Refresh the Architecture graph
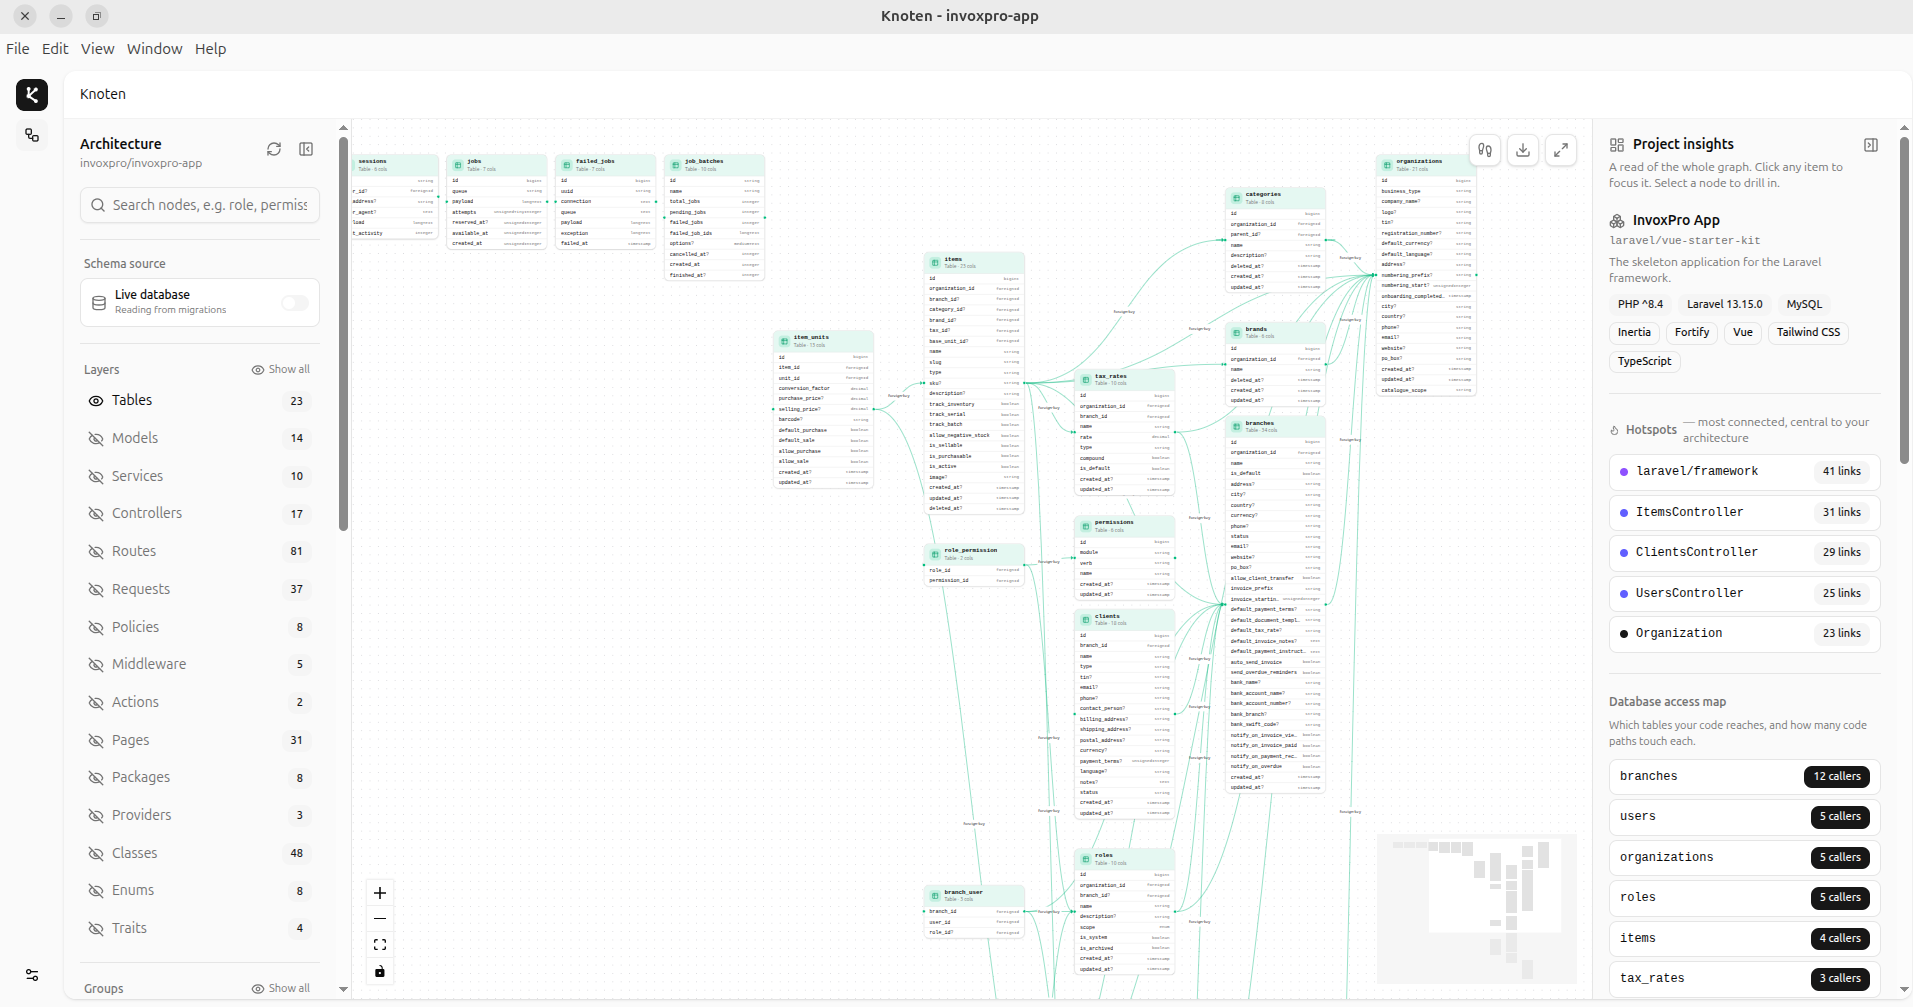Screen dimensions: 1913x1007 pyautogui.click(x=274, y=149)
